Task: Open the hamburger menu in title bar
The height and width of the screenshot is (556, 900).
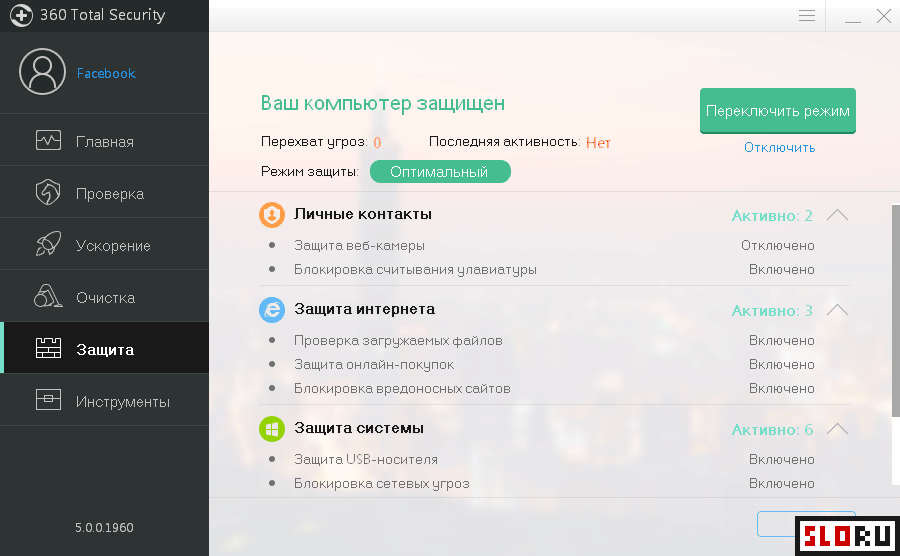Action: (x=806, y=15)
